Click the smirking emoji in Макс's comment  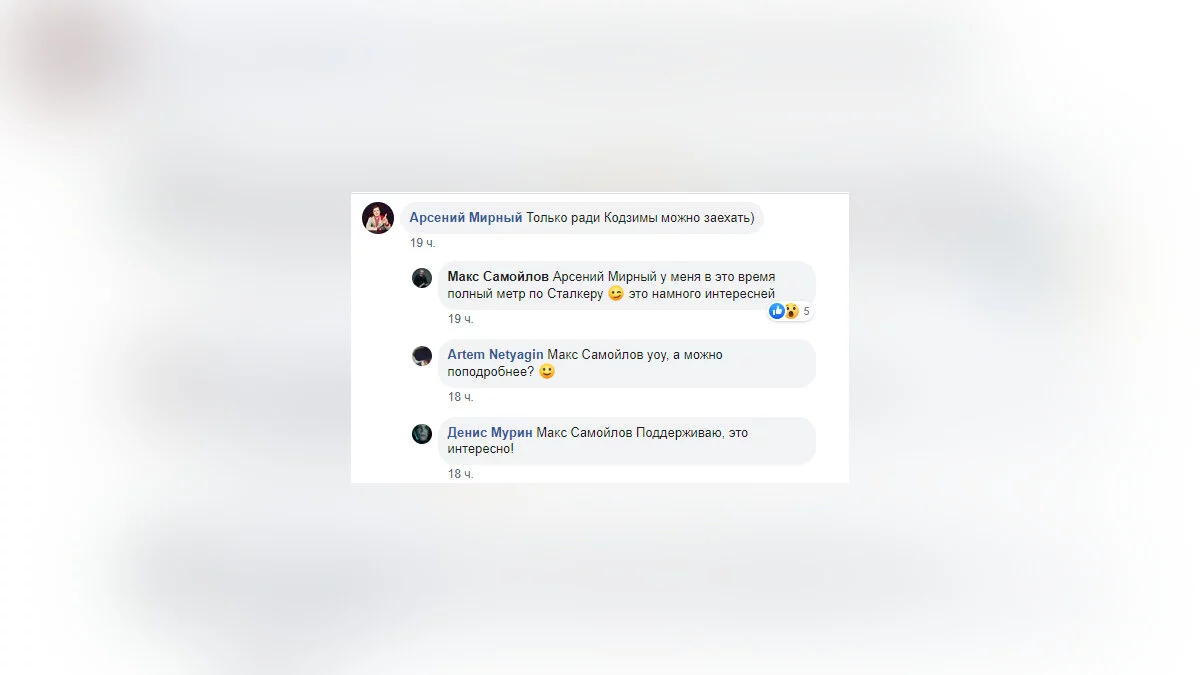616,294
